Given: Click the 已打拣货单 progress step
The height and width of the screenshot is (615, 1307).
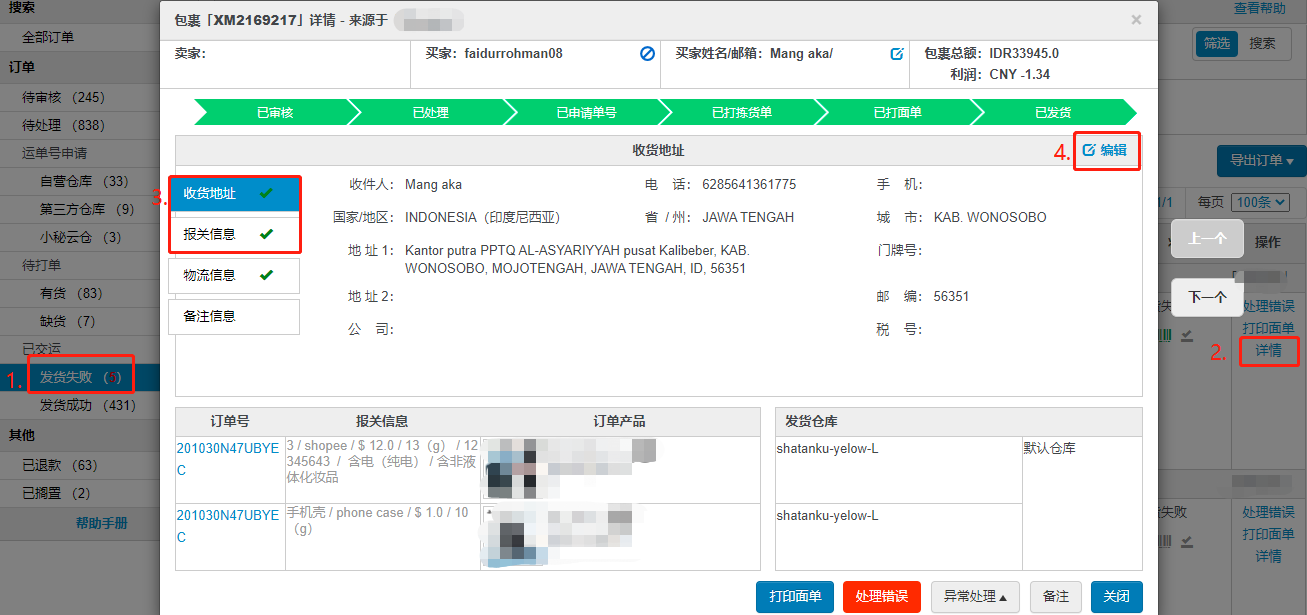Looking at the screenshot, I should (741, 112).
